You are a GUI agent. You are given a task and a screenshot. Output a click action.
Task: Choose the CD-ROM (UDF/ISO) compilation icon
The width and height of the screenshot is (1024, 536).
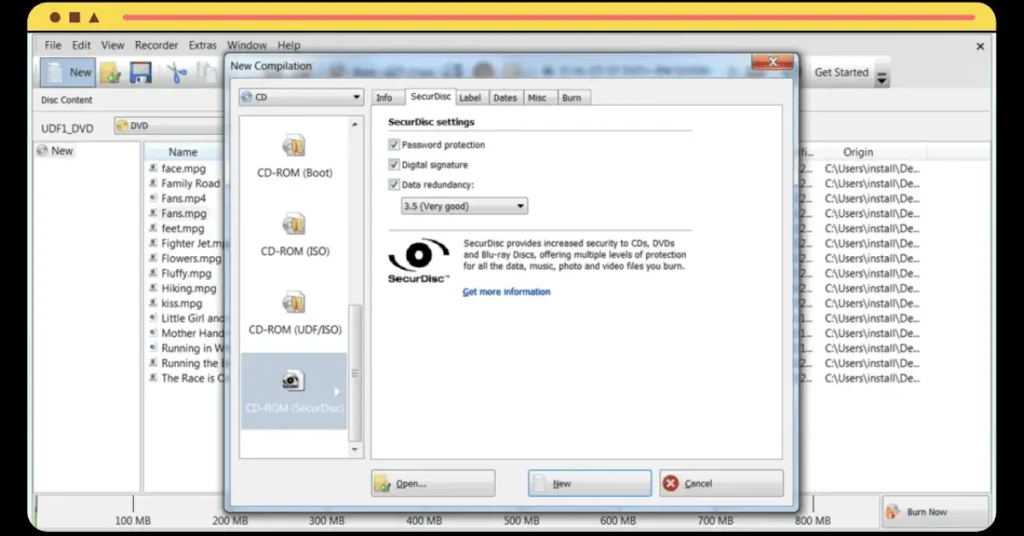pos(294,302)
